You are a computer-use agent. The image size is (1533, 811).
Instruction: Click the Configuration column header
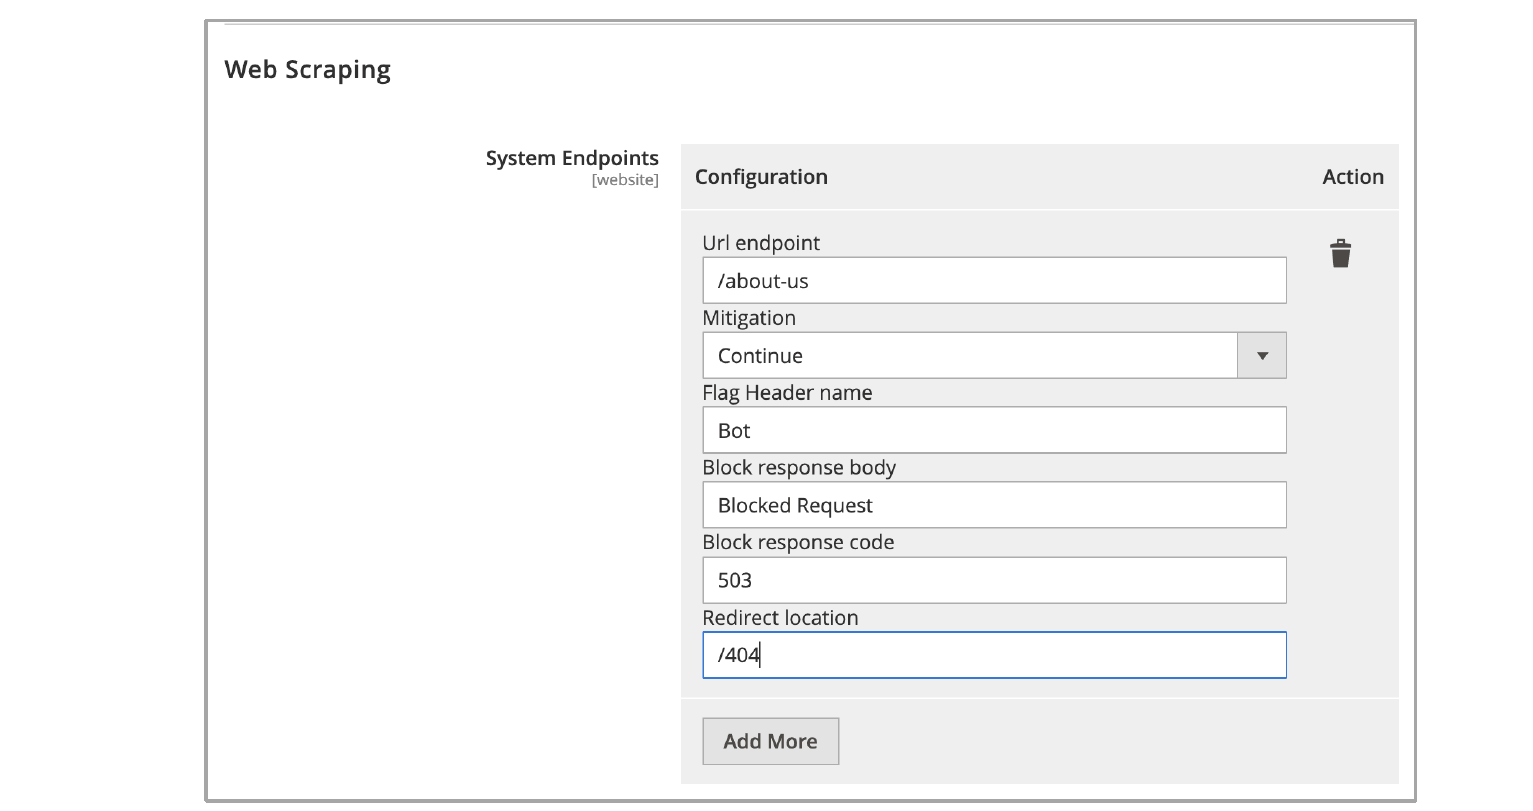click(761, 177)
